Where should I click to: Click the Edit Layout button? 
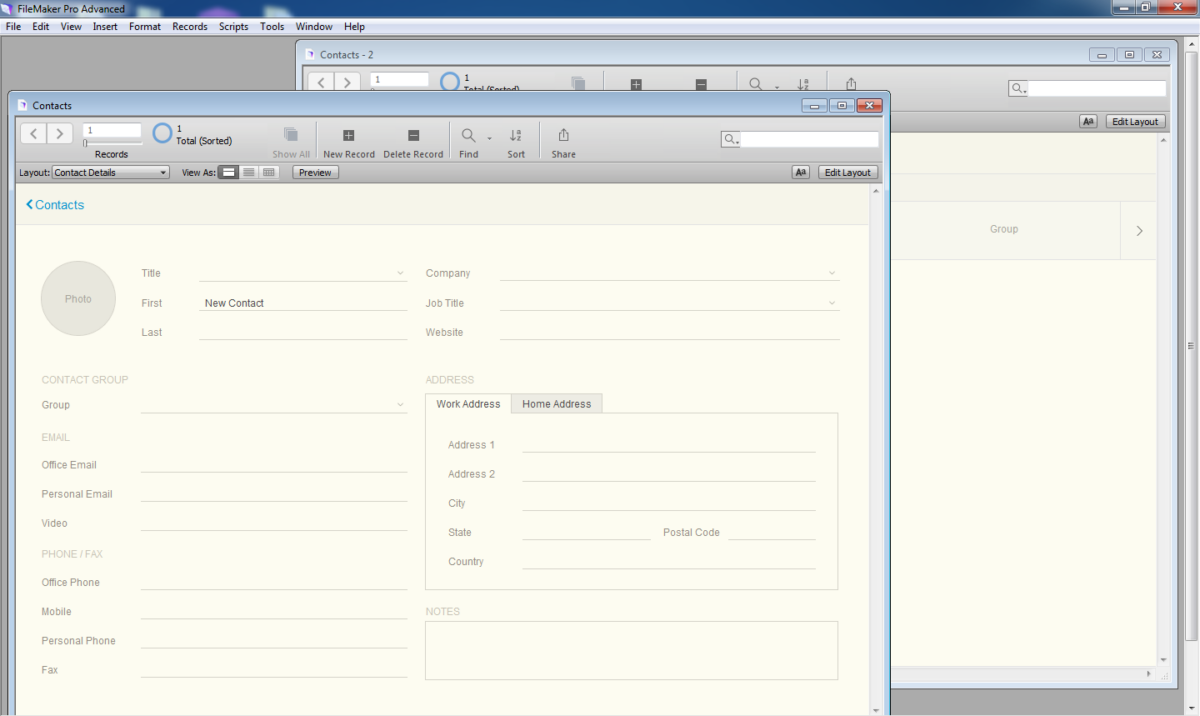coord(847,172)
